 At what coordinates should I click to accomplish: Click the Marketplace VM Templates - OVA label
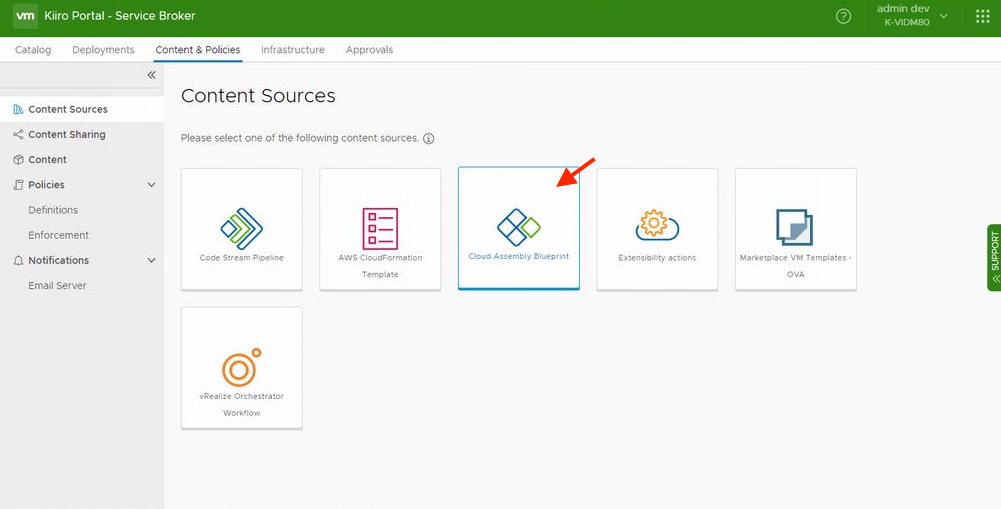[x=795, y=266]
